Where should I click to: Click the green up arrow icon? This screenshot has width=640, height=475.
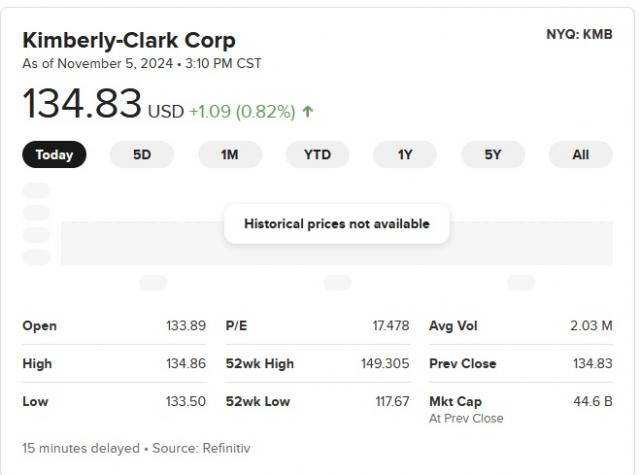(308, 112)
